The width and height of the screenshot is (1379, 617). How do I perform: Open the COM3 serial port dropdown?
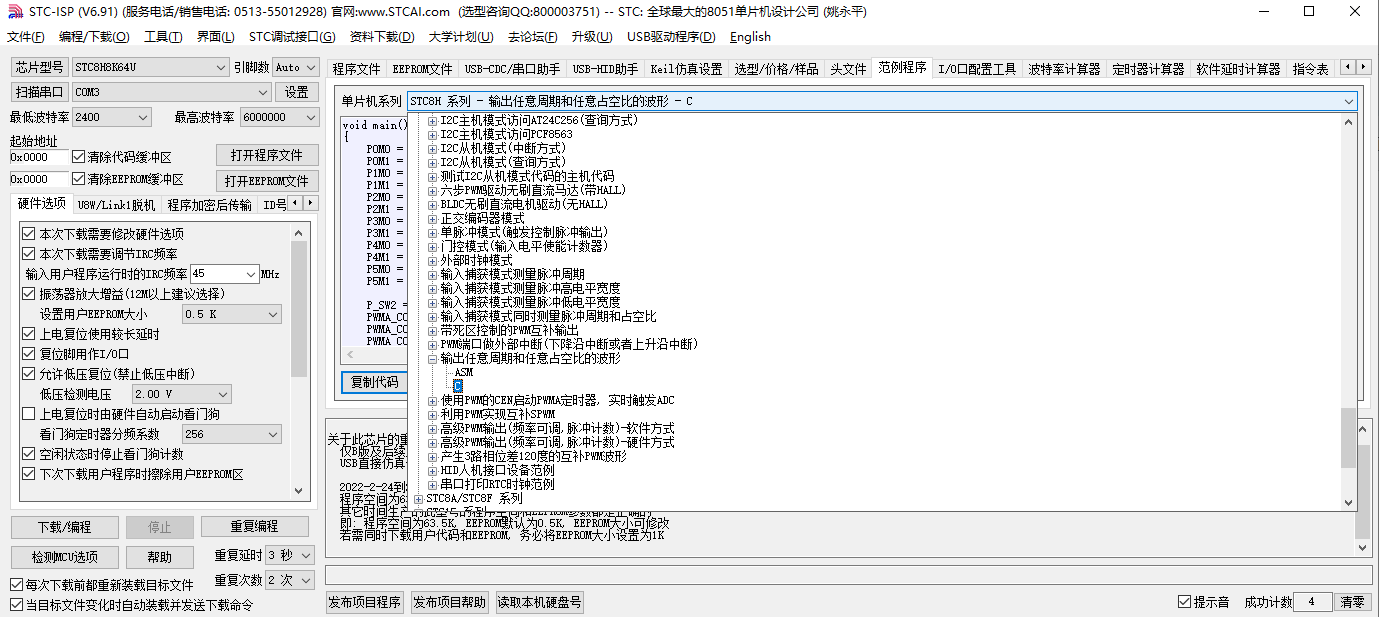pos(171,92)
